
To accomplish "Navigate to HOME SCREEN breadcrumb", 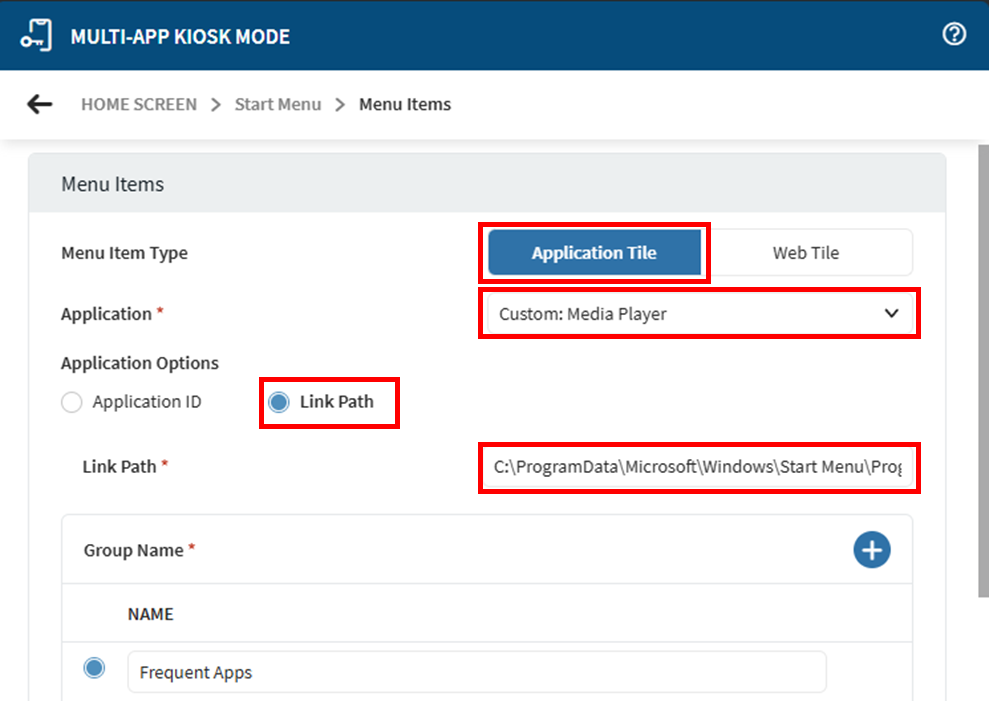I will click(x=139, y=104).
